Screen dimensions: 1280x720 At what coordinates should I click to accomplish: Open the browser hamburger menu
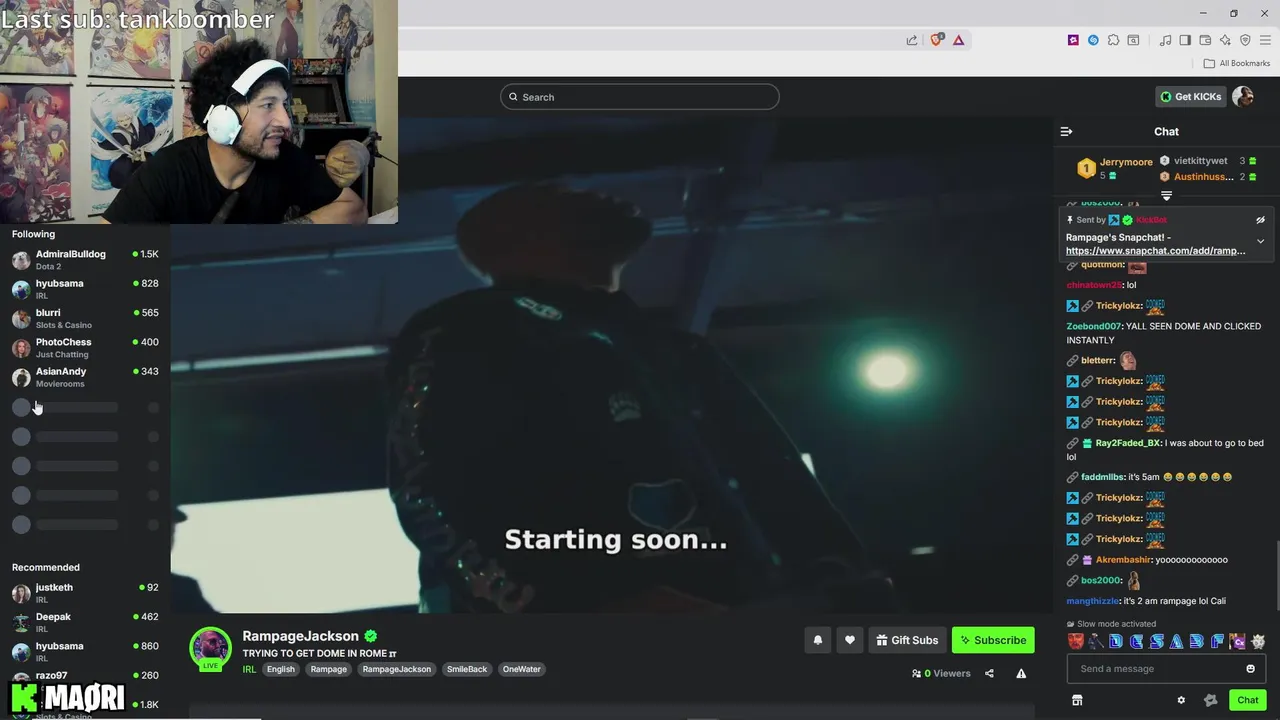[x=1265, y=40]
